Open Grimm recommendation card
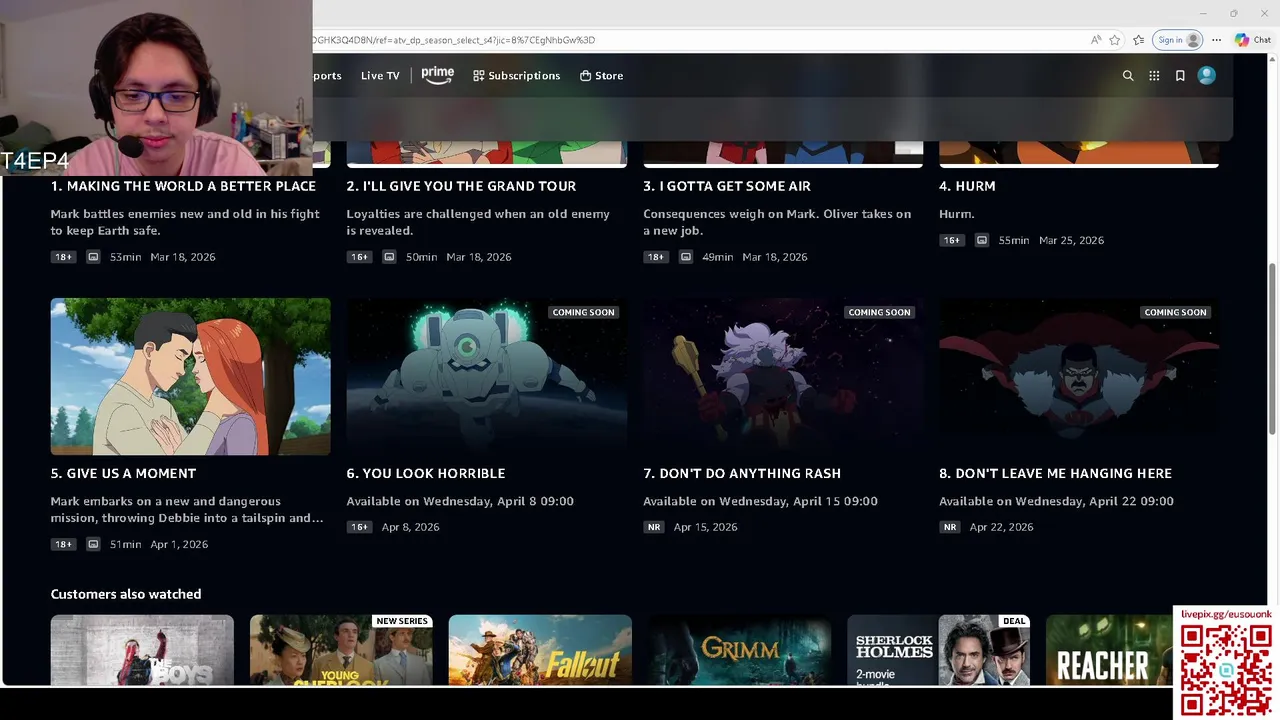1280x720 pixels. tap(739, 650)
